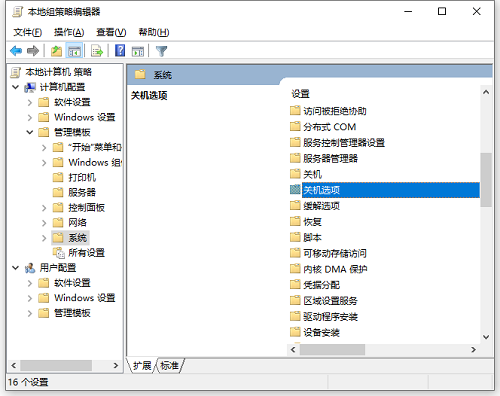Click left arrow of list horizontal scrollbar
This screenshot has height=396, width=500.
[x=293, y=350]
